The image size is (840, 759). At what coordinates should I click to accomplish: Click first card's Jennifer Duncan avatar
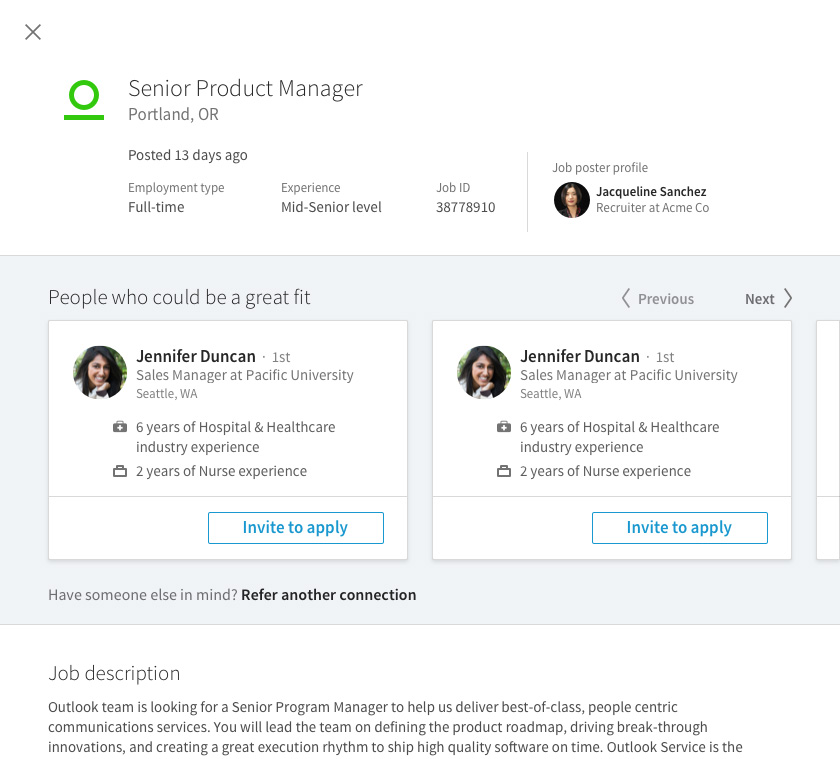pyautogui.click(x=100, y=373)
